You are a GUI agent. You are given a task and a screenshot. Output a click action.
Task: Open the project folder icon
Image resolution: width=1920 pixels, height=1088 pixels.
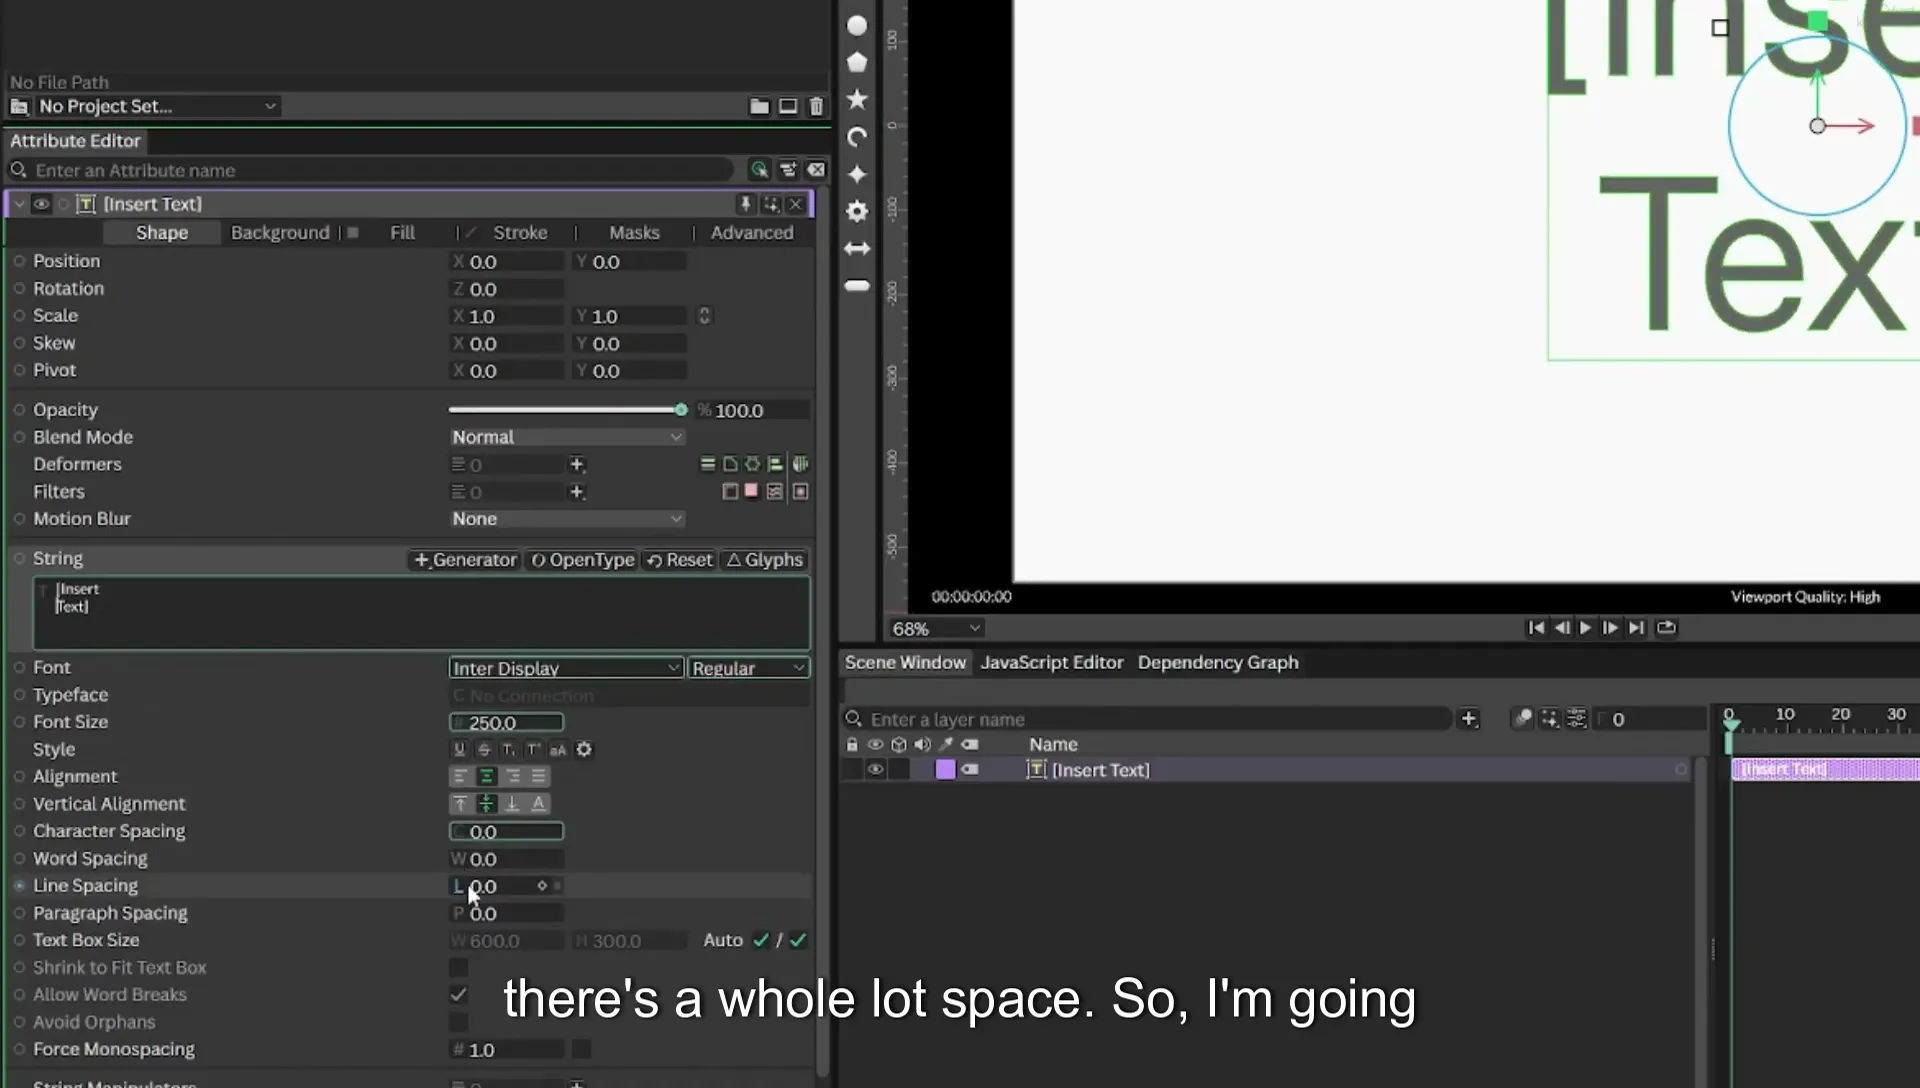[759, 106]
